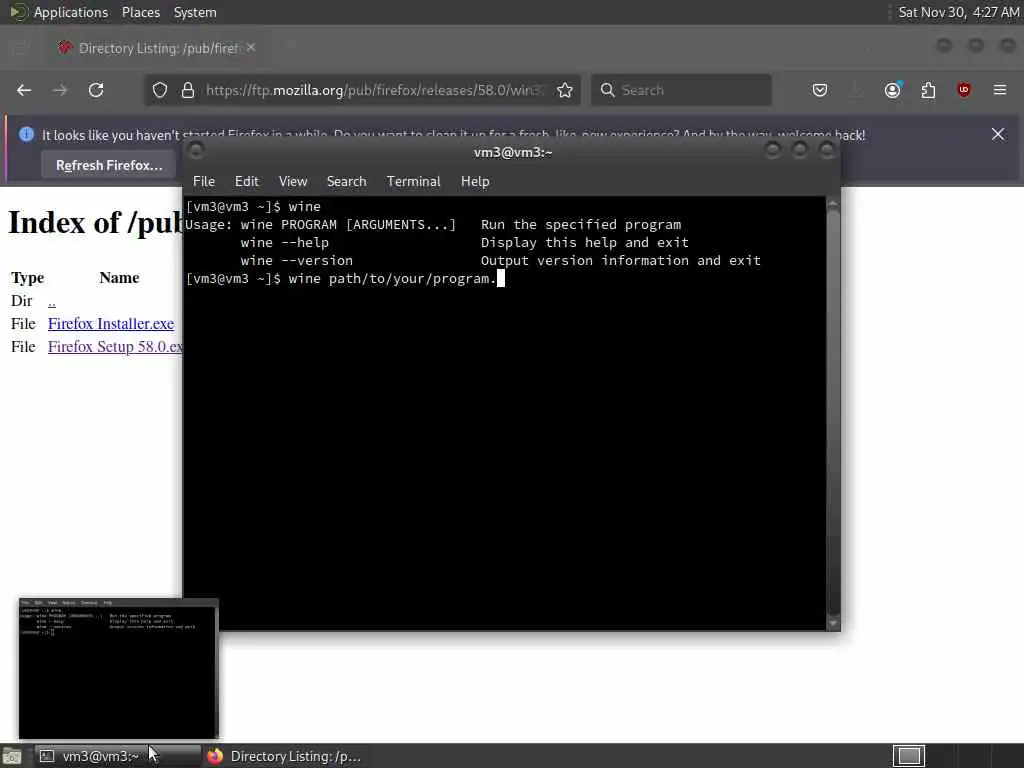Open the Places menu in top panel
Image resolution: width=1024 pixels, height=768 pixels.
click(140, 12)
